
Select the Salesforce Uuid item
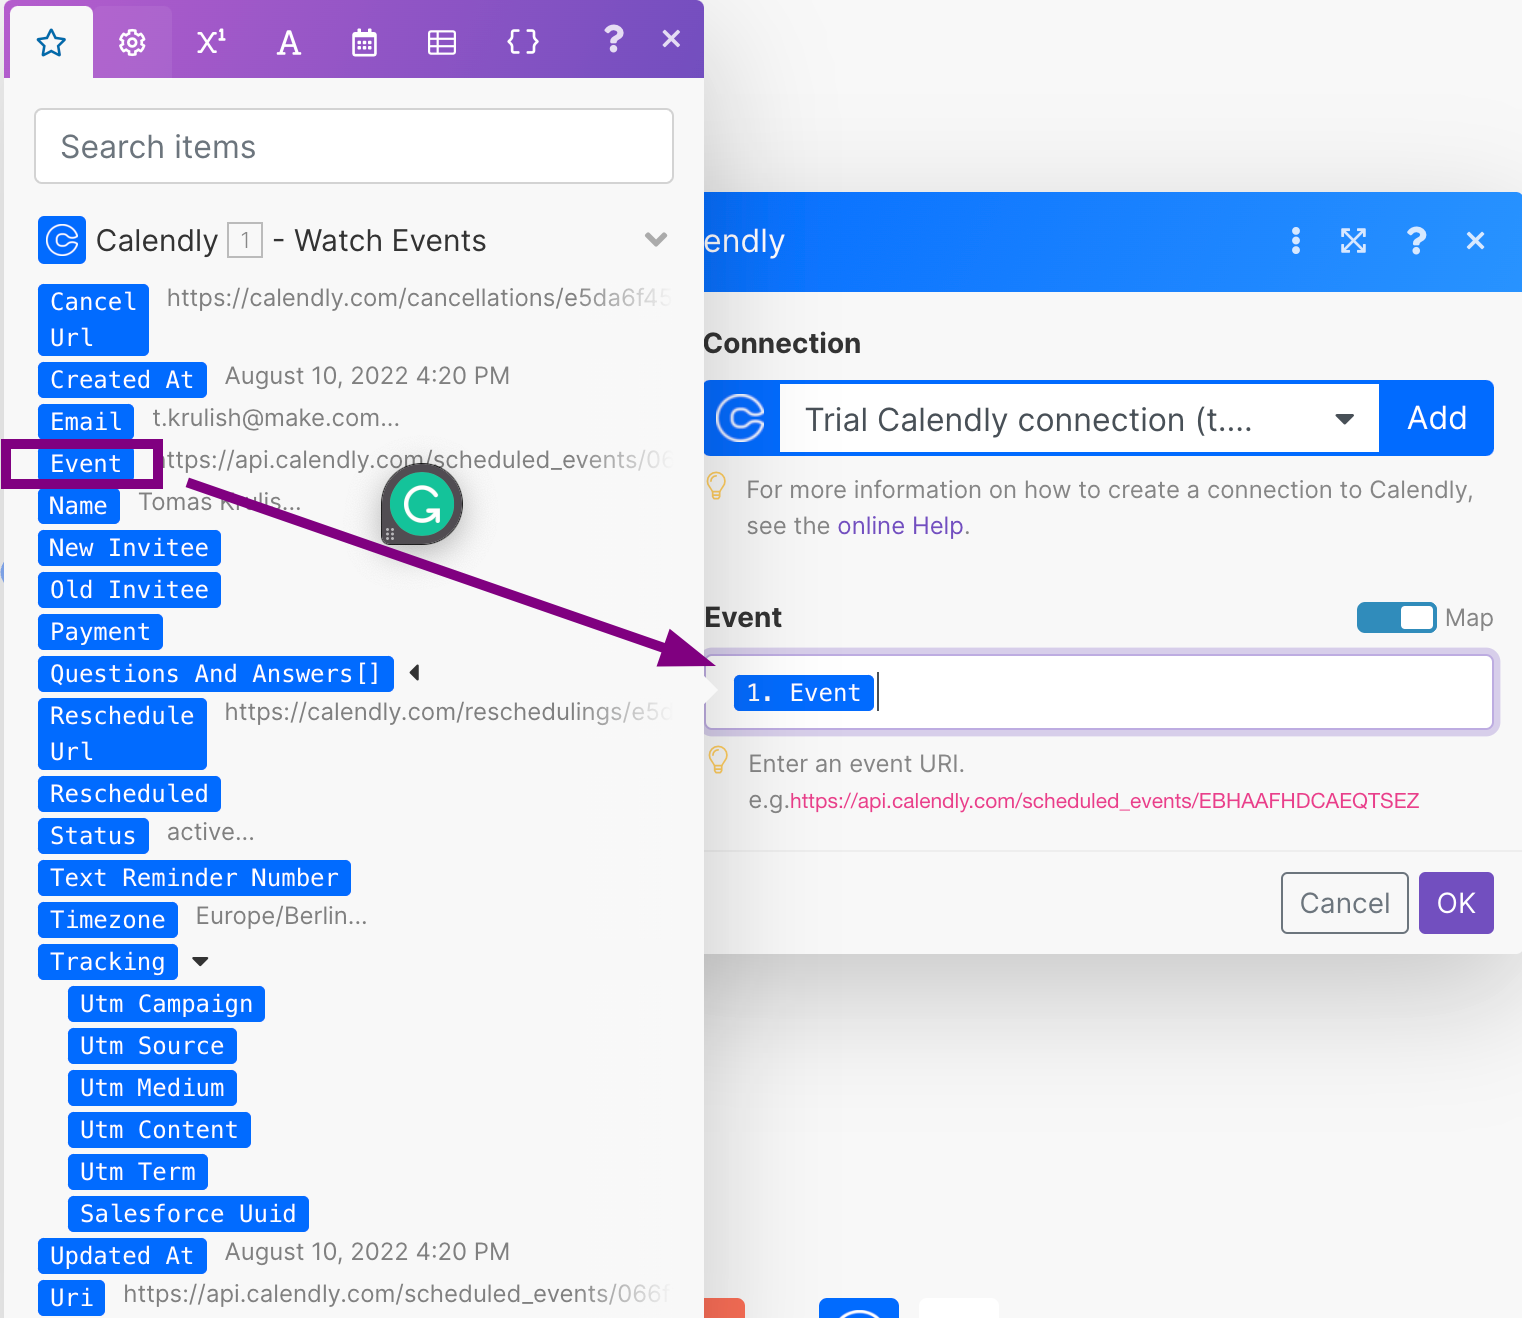188,1214
